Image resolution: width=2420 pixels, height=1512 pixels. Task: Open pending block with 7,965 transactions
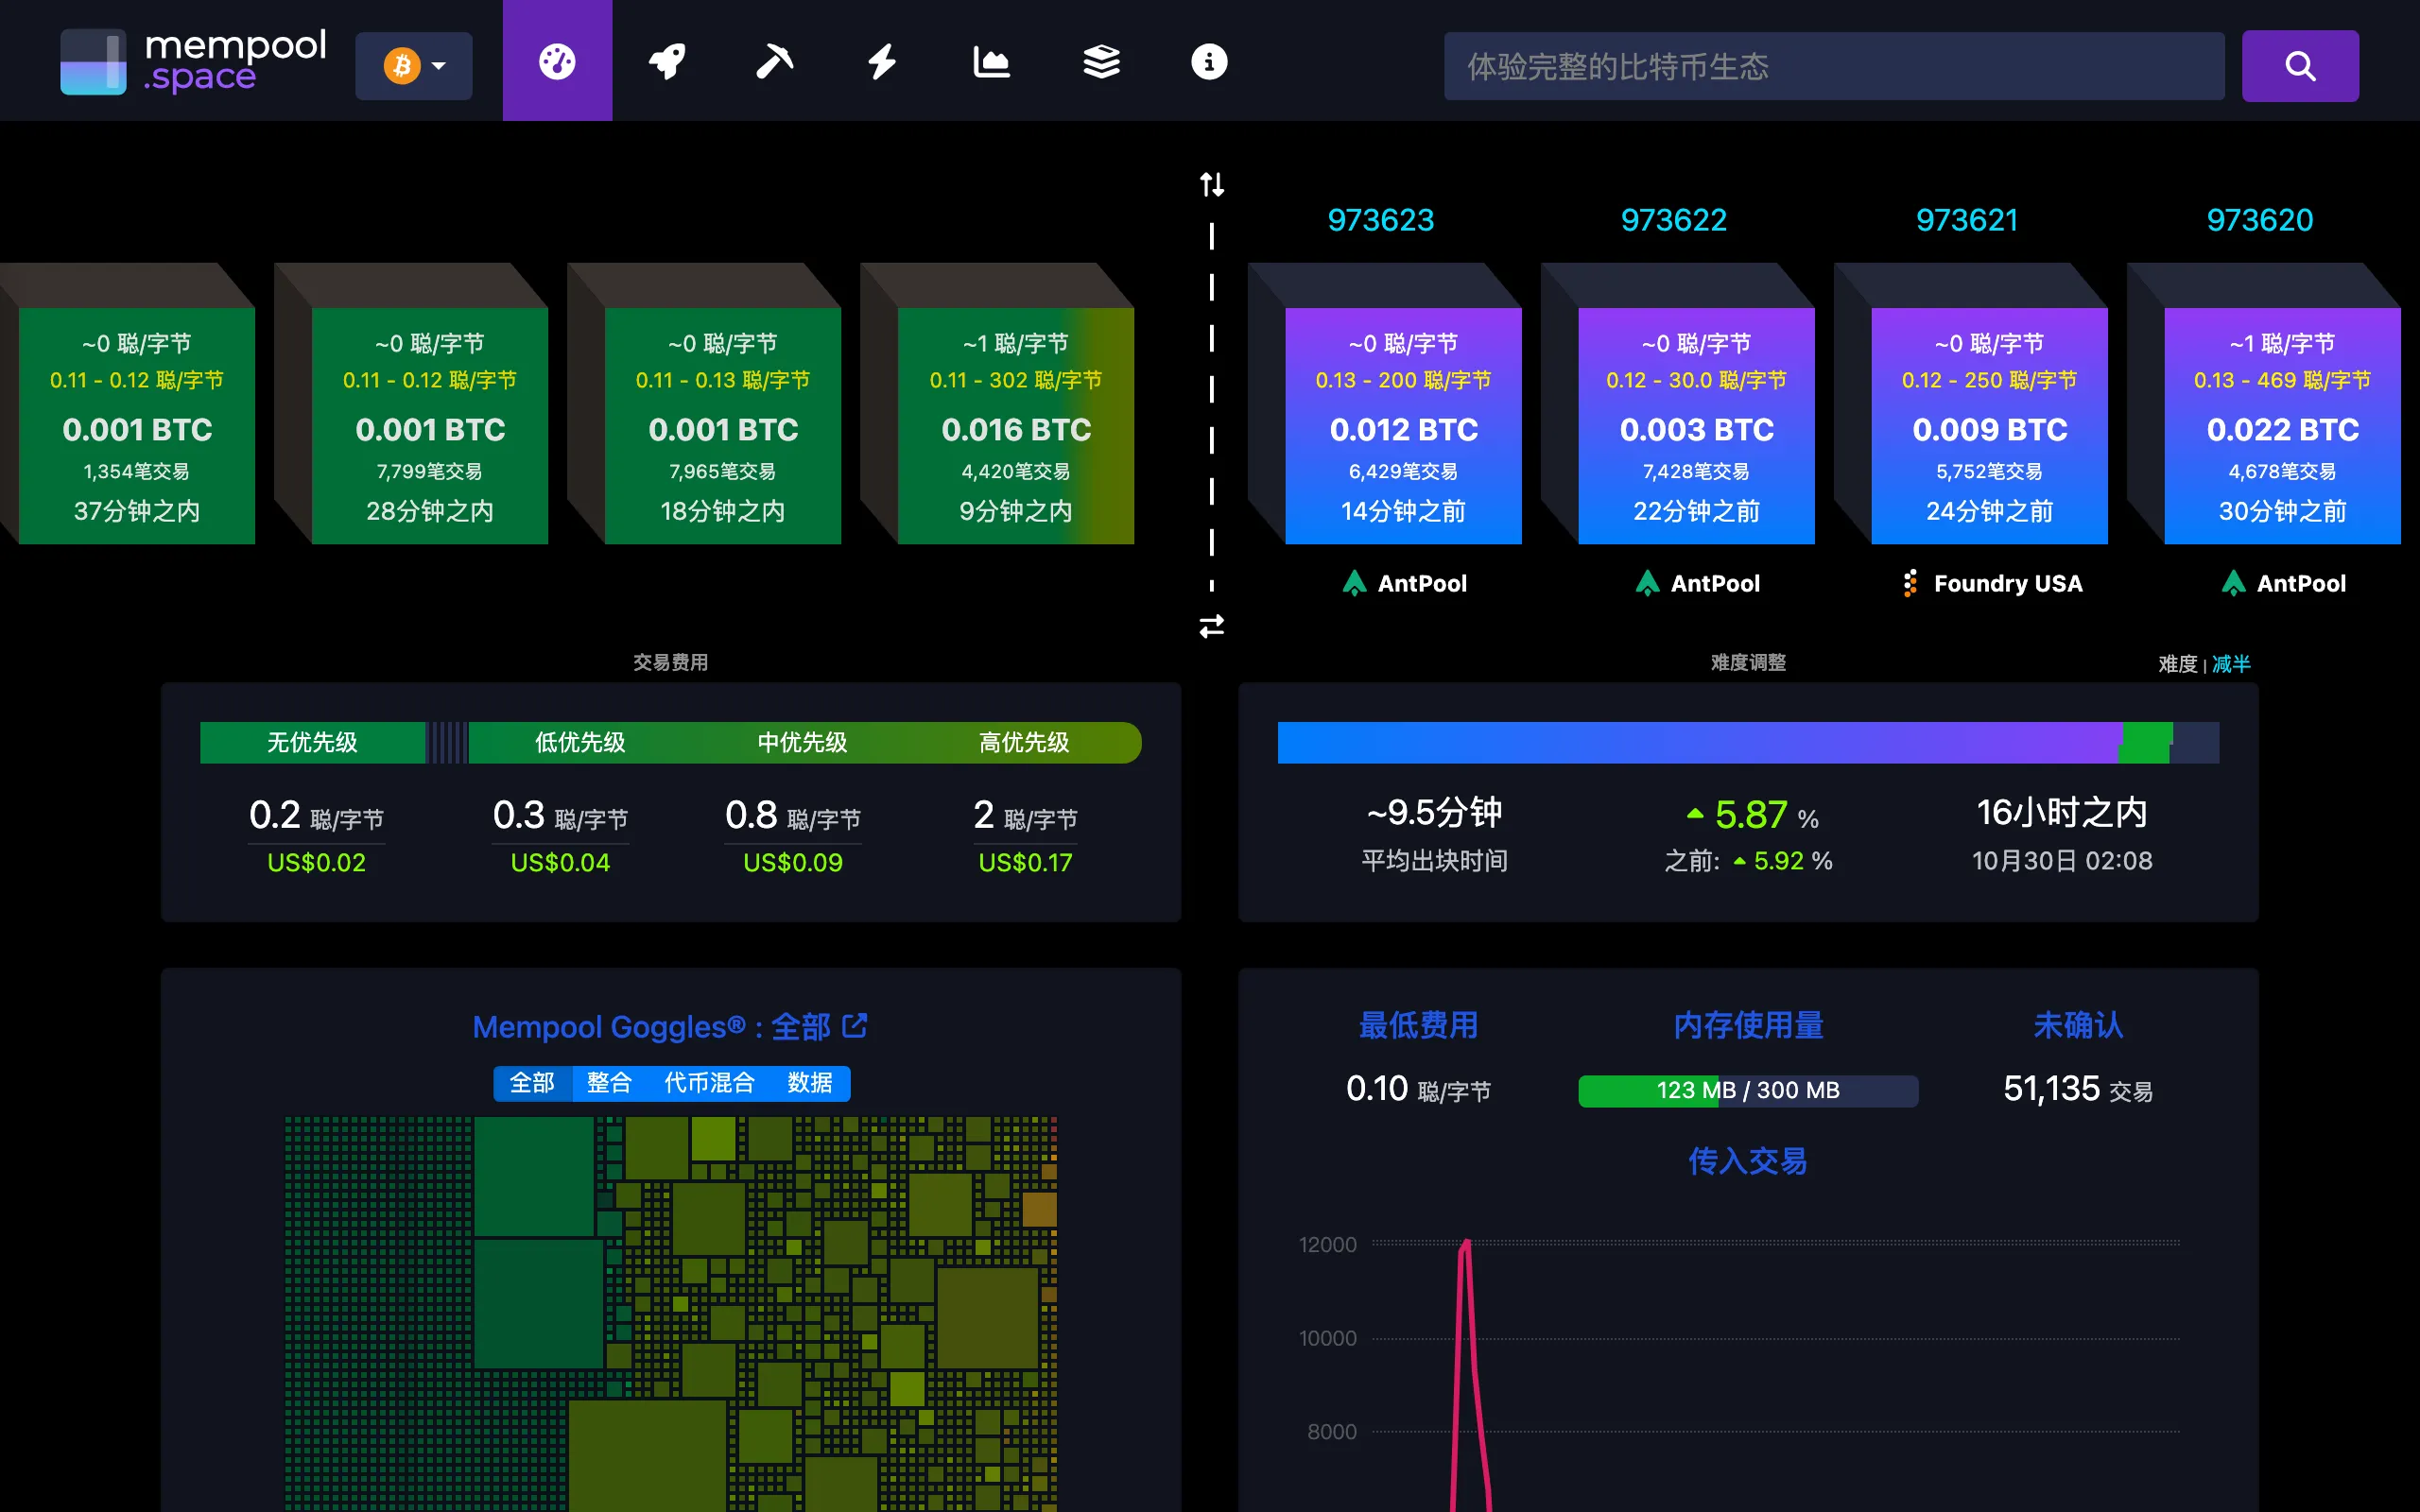722,426
